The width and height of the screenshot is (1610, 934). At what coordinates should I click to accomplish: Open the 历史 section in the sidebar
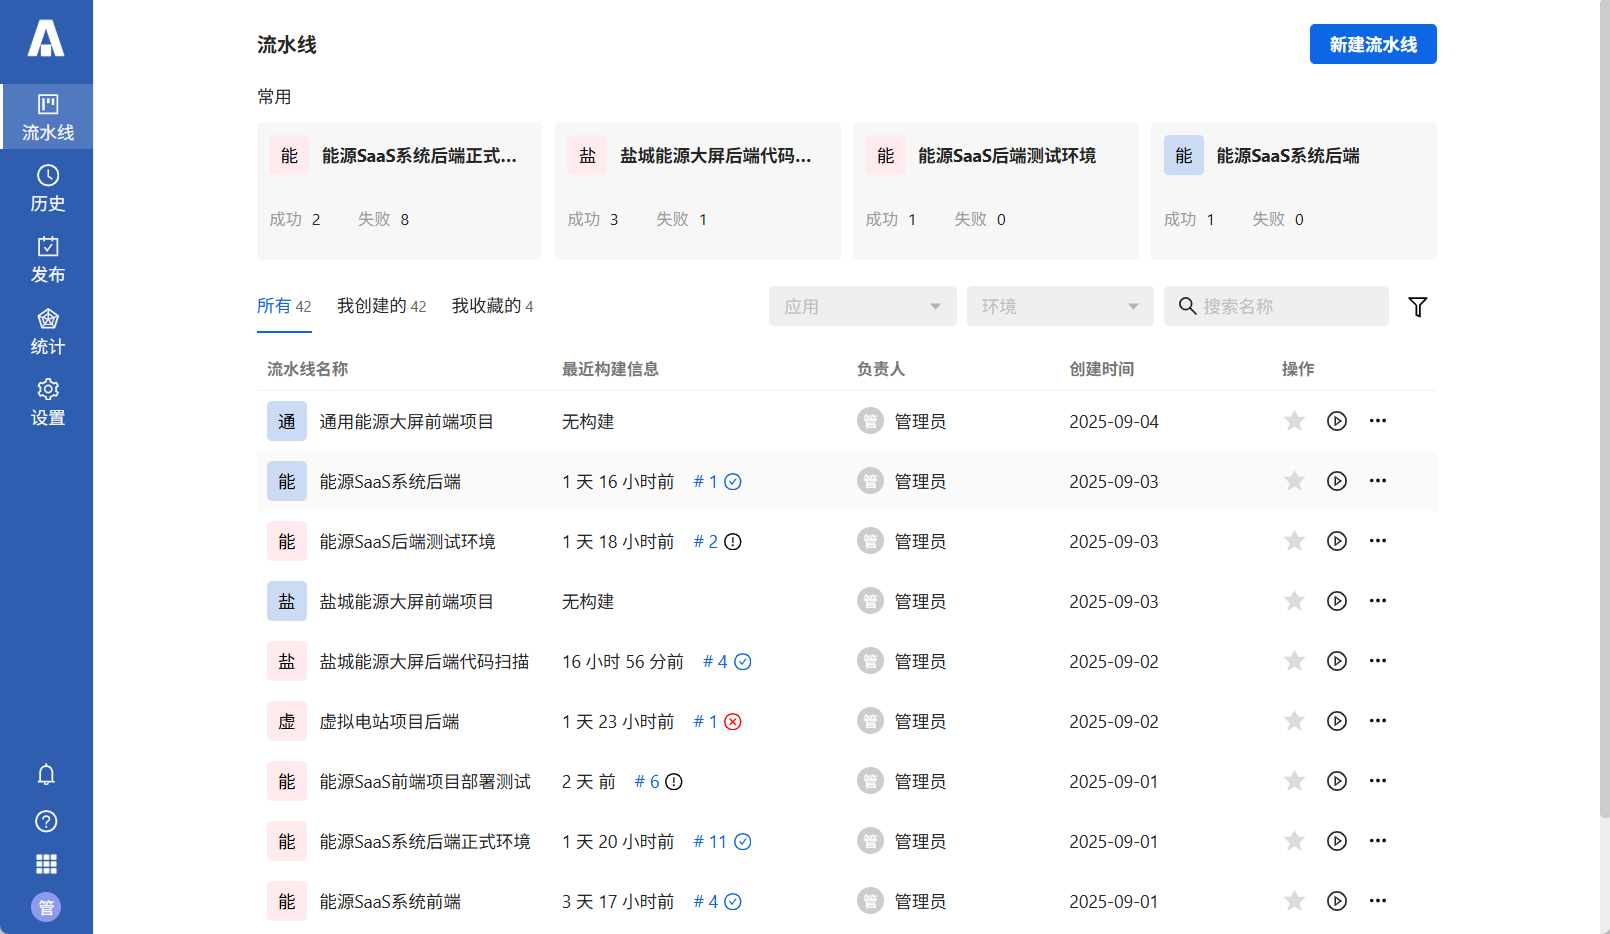click(x=47, y=188)
